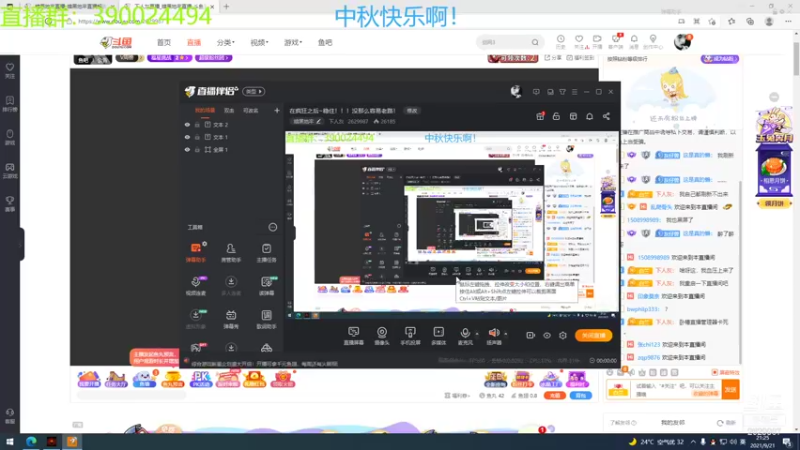
Task: Add 多媒体 multimedia source
Action: 438,336
